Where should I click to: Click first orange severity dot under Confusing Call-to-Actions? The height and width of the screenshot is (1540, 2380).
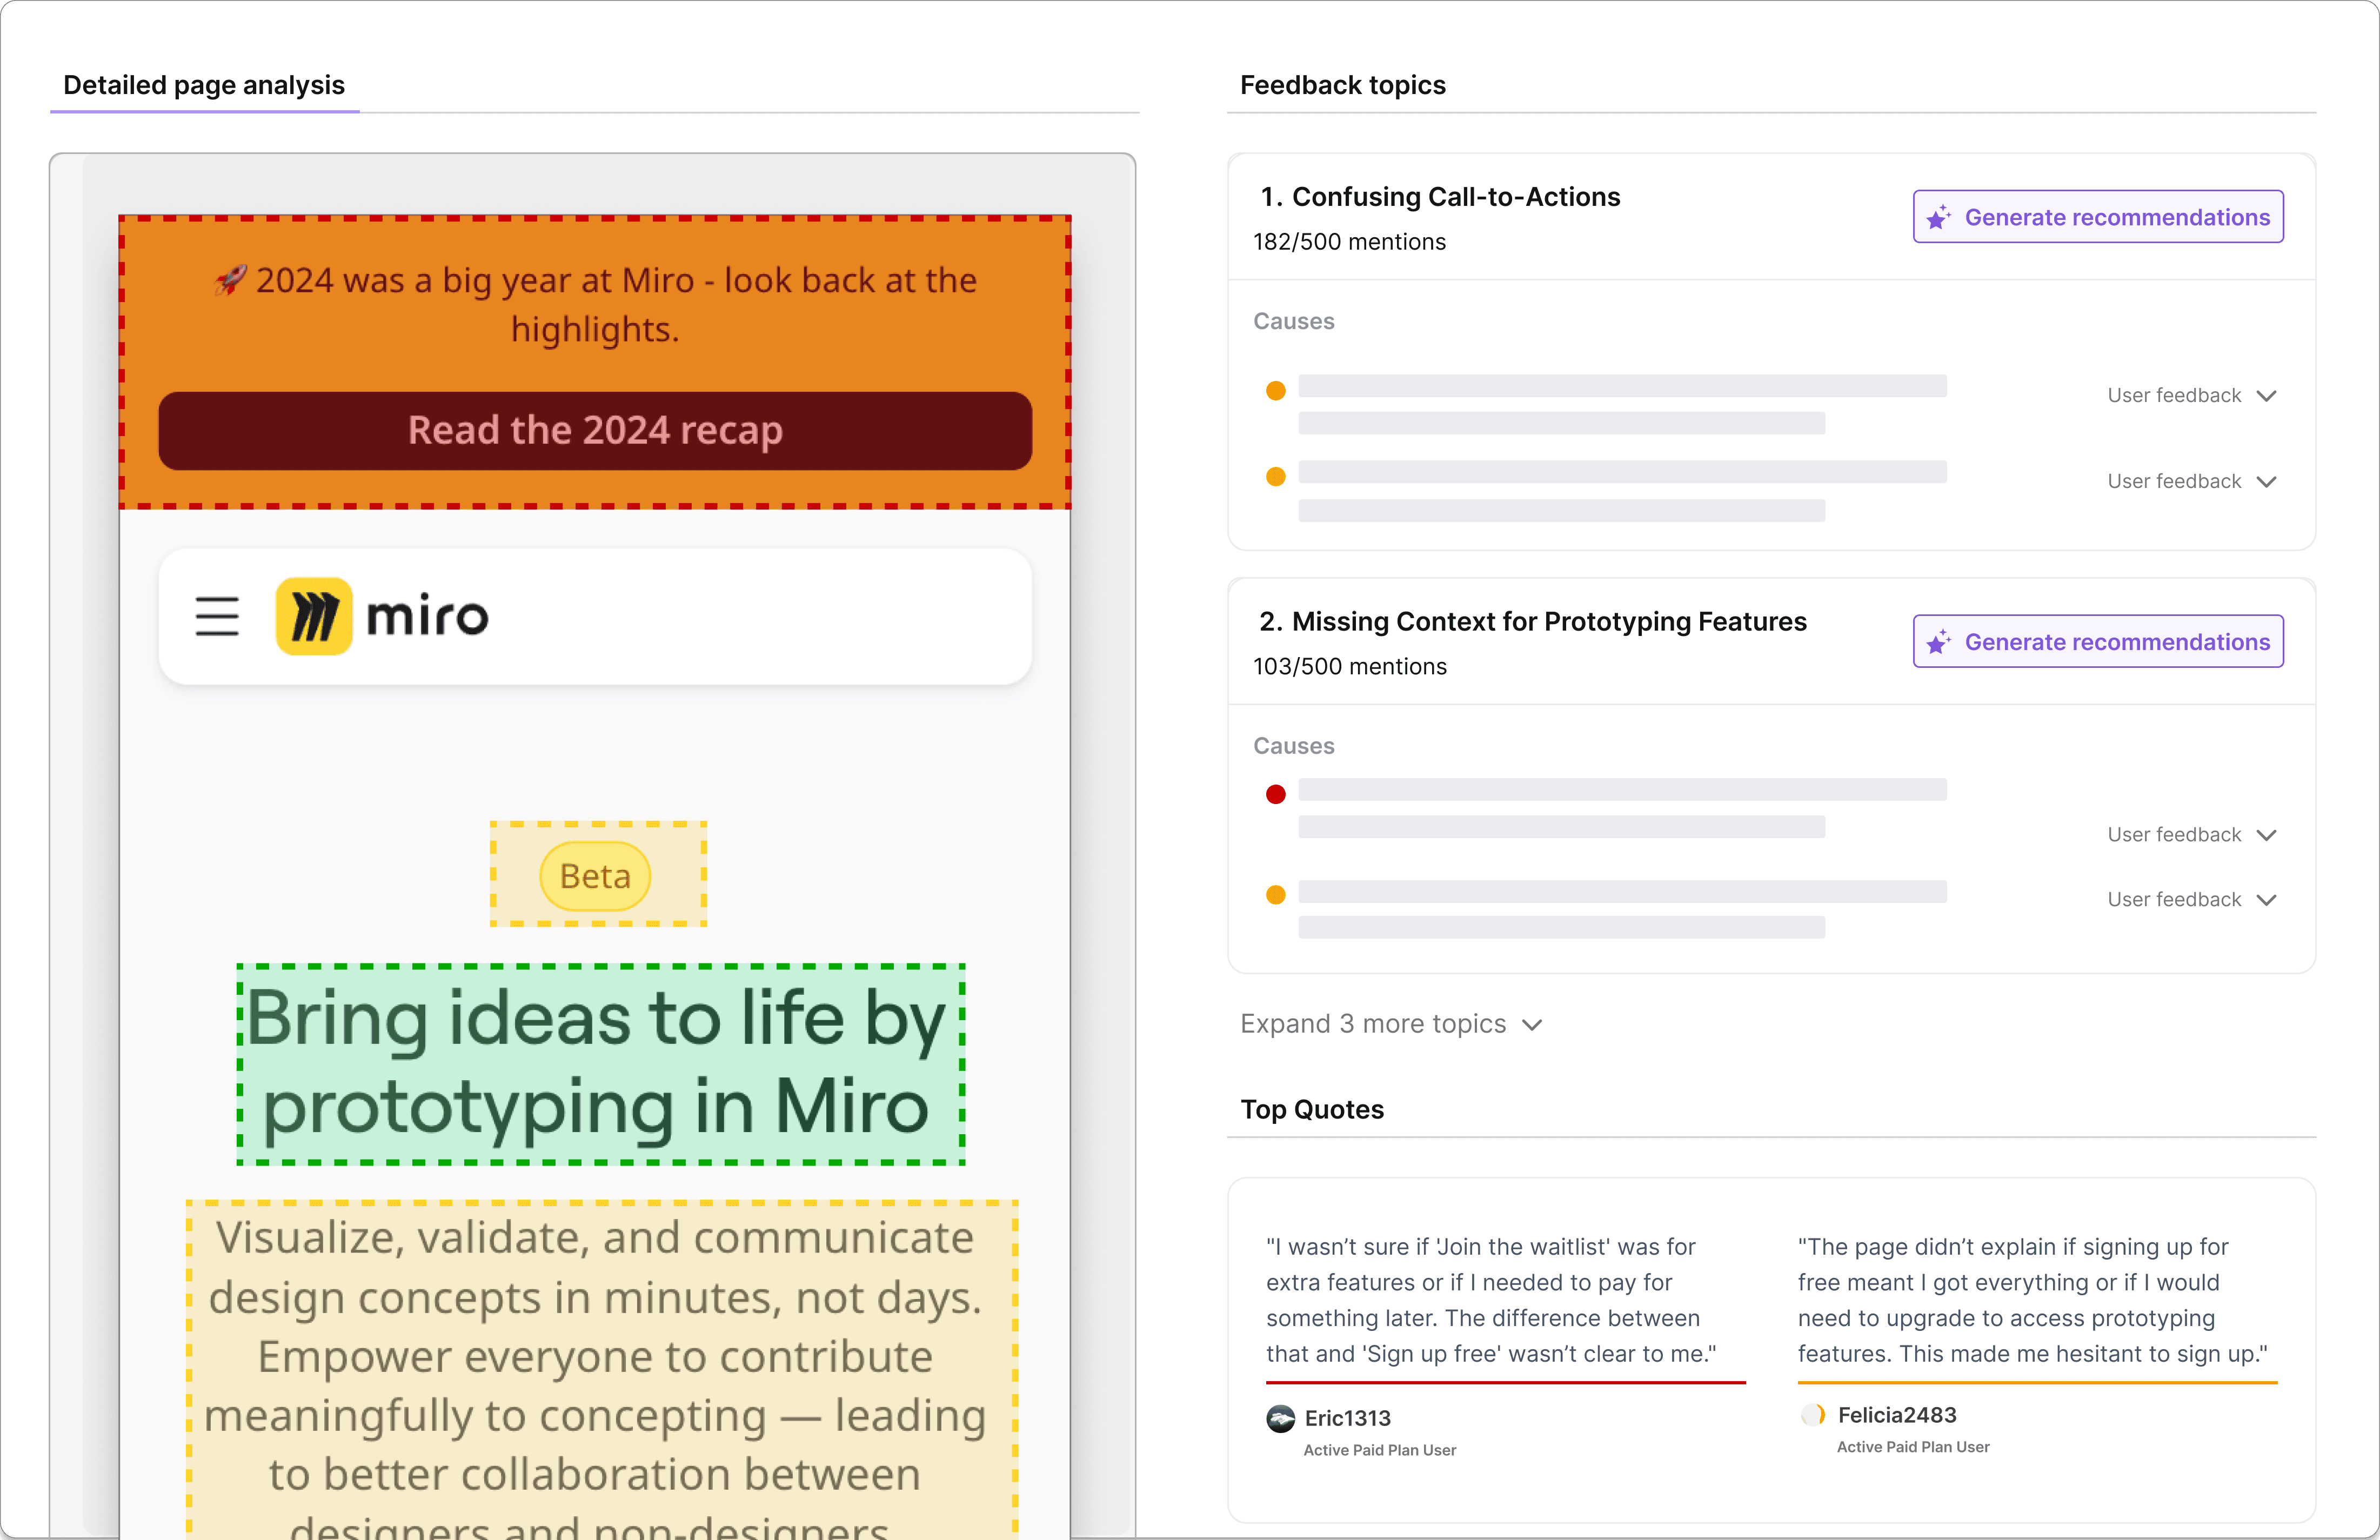1275,391
